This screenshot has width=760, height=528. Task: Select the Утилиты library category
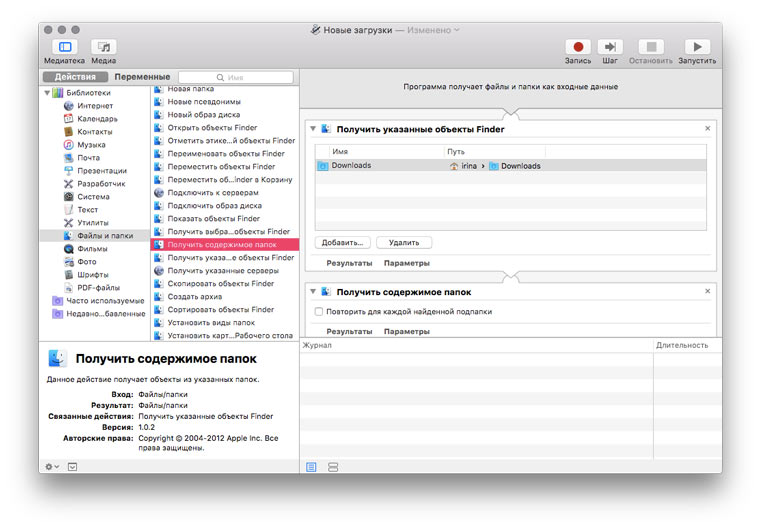93,223
